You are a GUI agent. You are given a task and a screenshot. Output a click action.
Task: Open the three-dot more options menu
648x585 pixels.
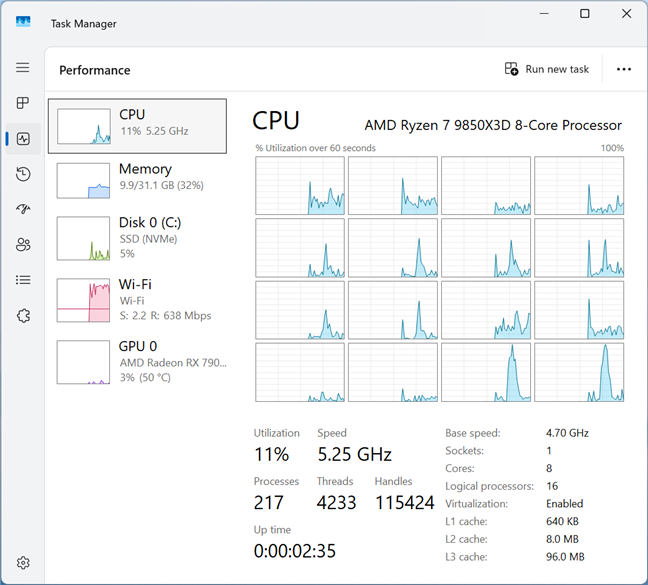[x=624, y=69]
